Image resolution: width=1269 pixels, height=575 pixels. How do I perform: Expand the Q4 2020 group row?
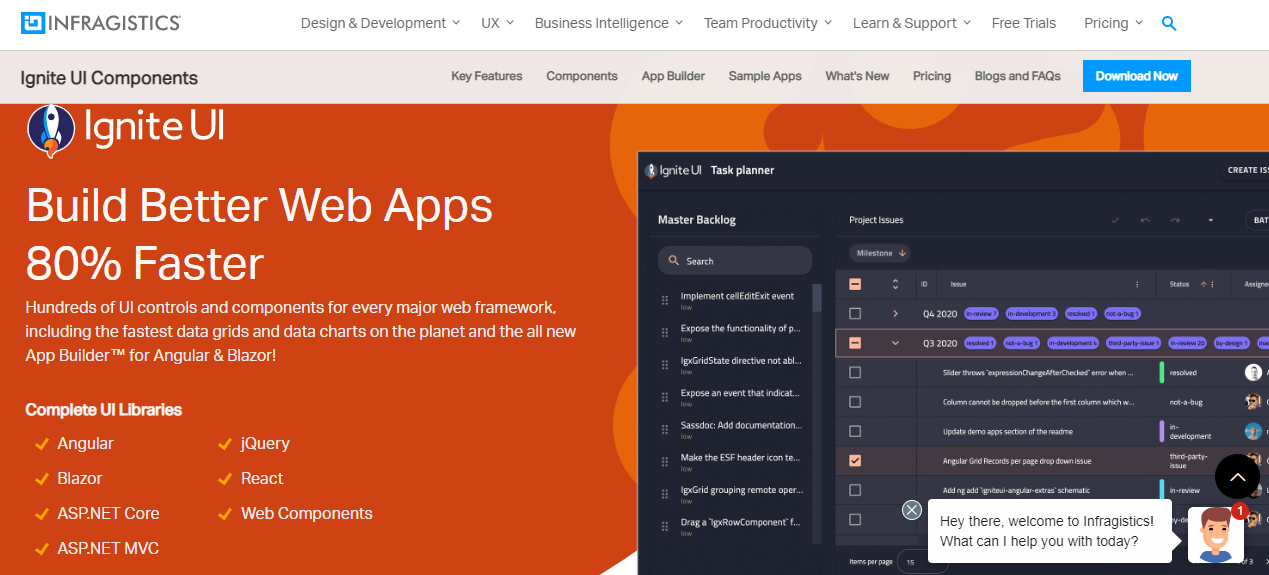click(895, 313)
